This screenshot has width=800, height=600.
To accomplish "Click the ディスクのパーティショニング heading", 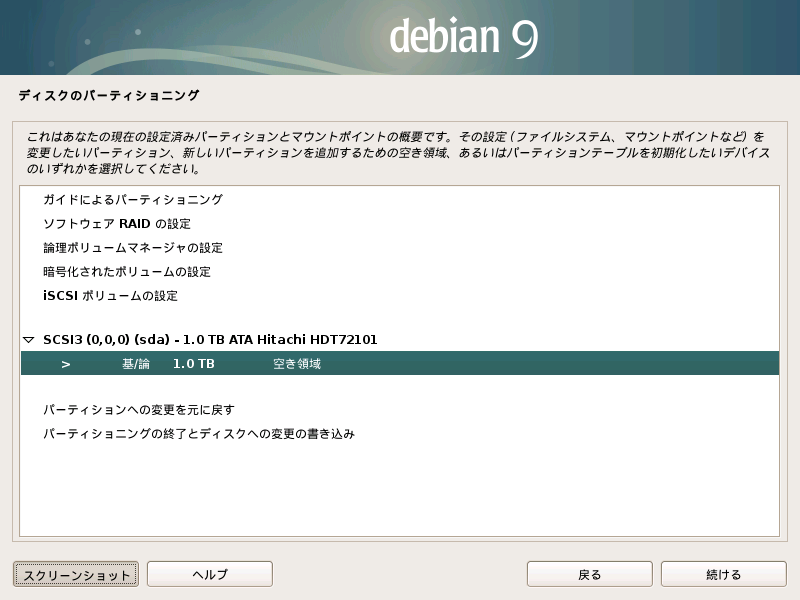I will [x=108, y=96].
